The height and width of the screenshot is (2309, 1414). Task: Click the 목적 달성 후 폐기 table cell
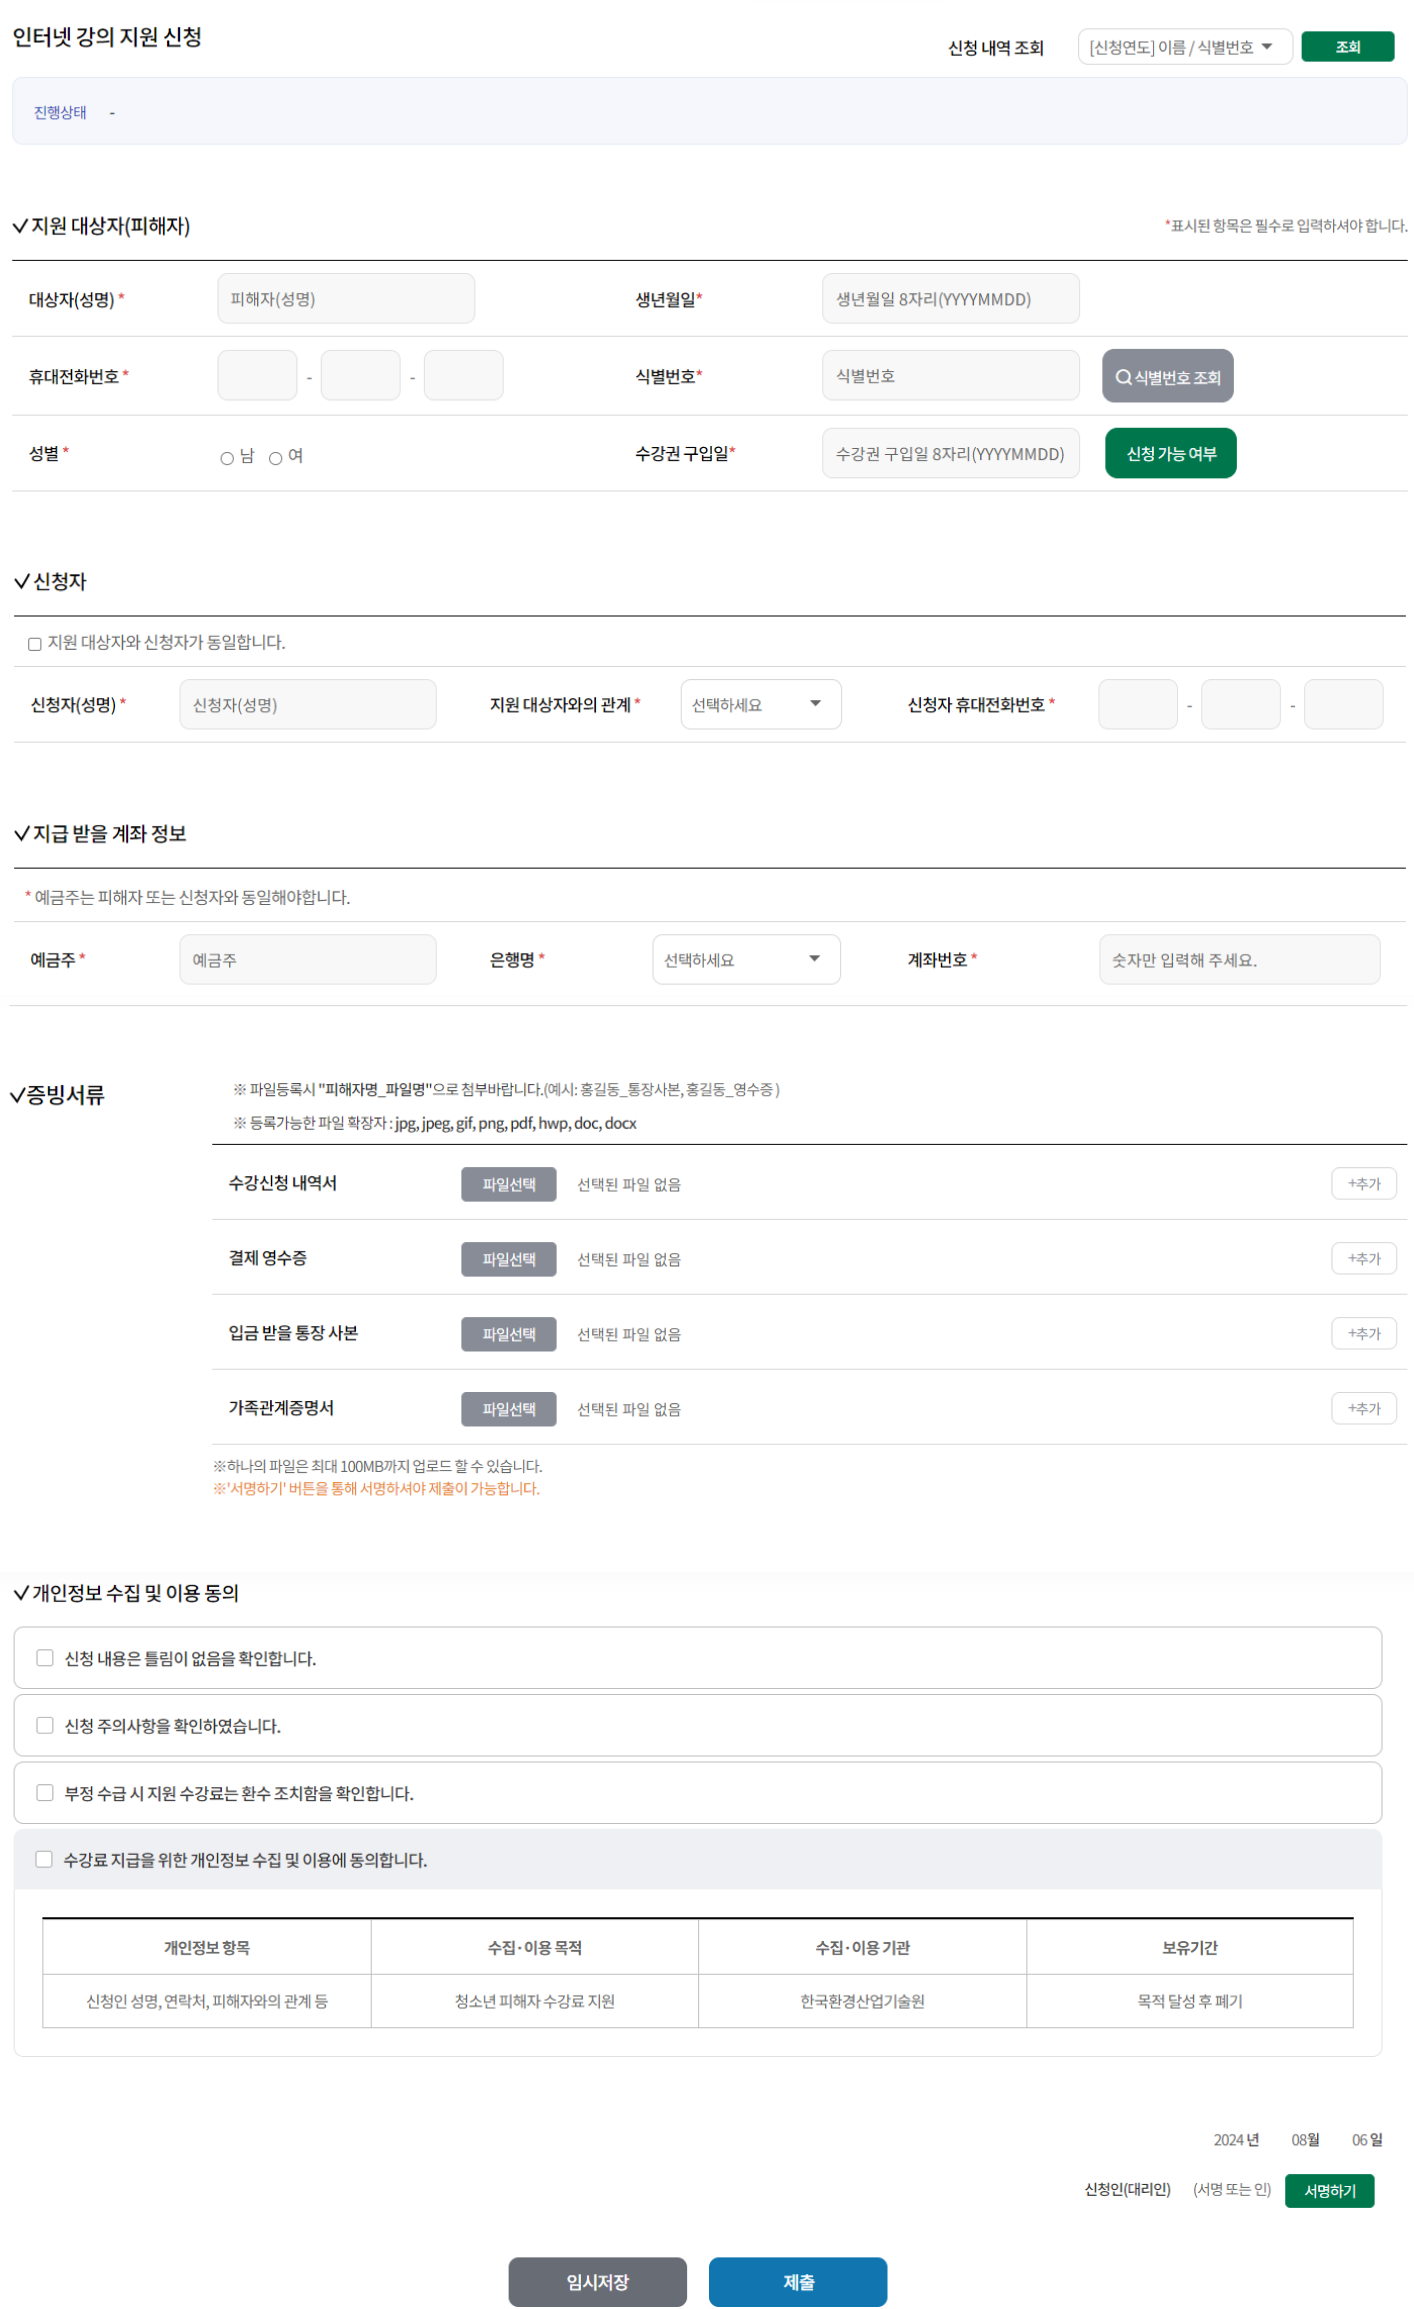click(x=1189, y=2002)
